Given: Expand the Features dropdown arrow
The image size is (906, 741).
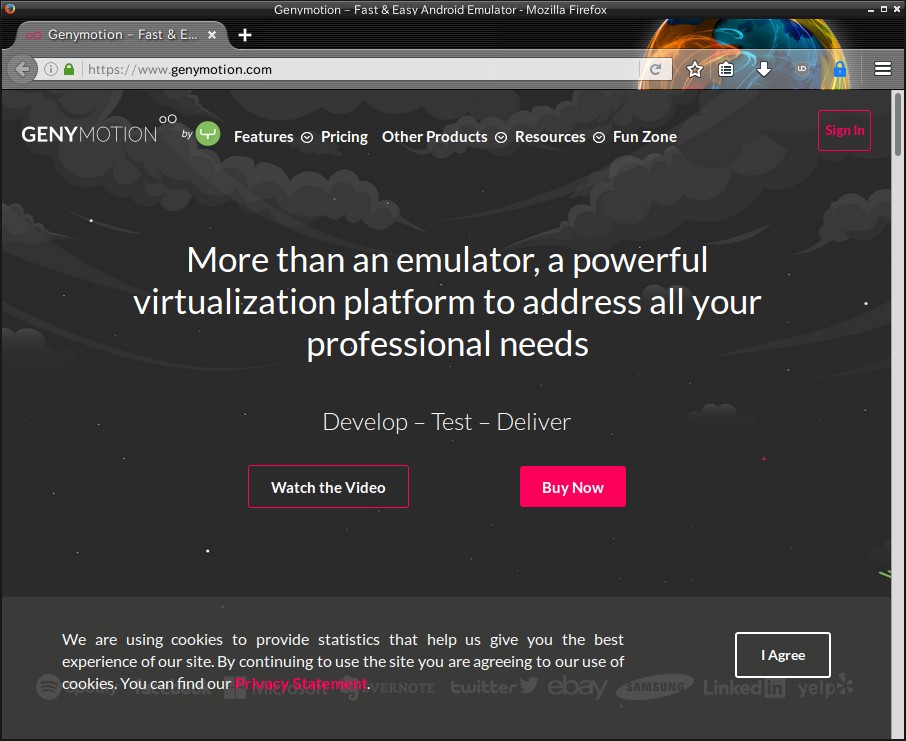Looking at the screenshot, I should tap(307, 138).
